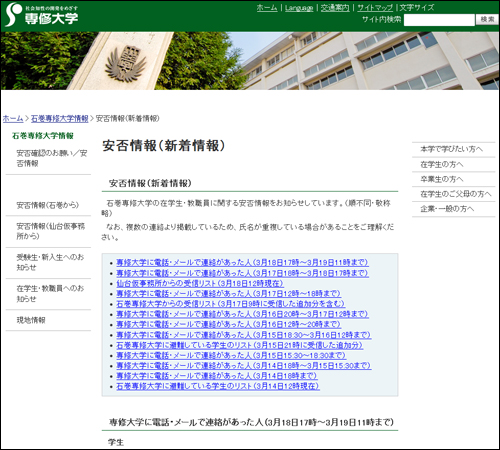
Task: Open the サイトマップ link
Action: (x=375, y=8)
